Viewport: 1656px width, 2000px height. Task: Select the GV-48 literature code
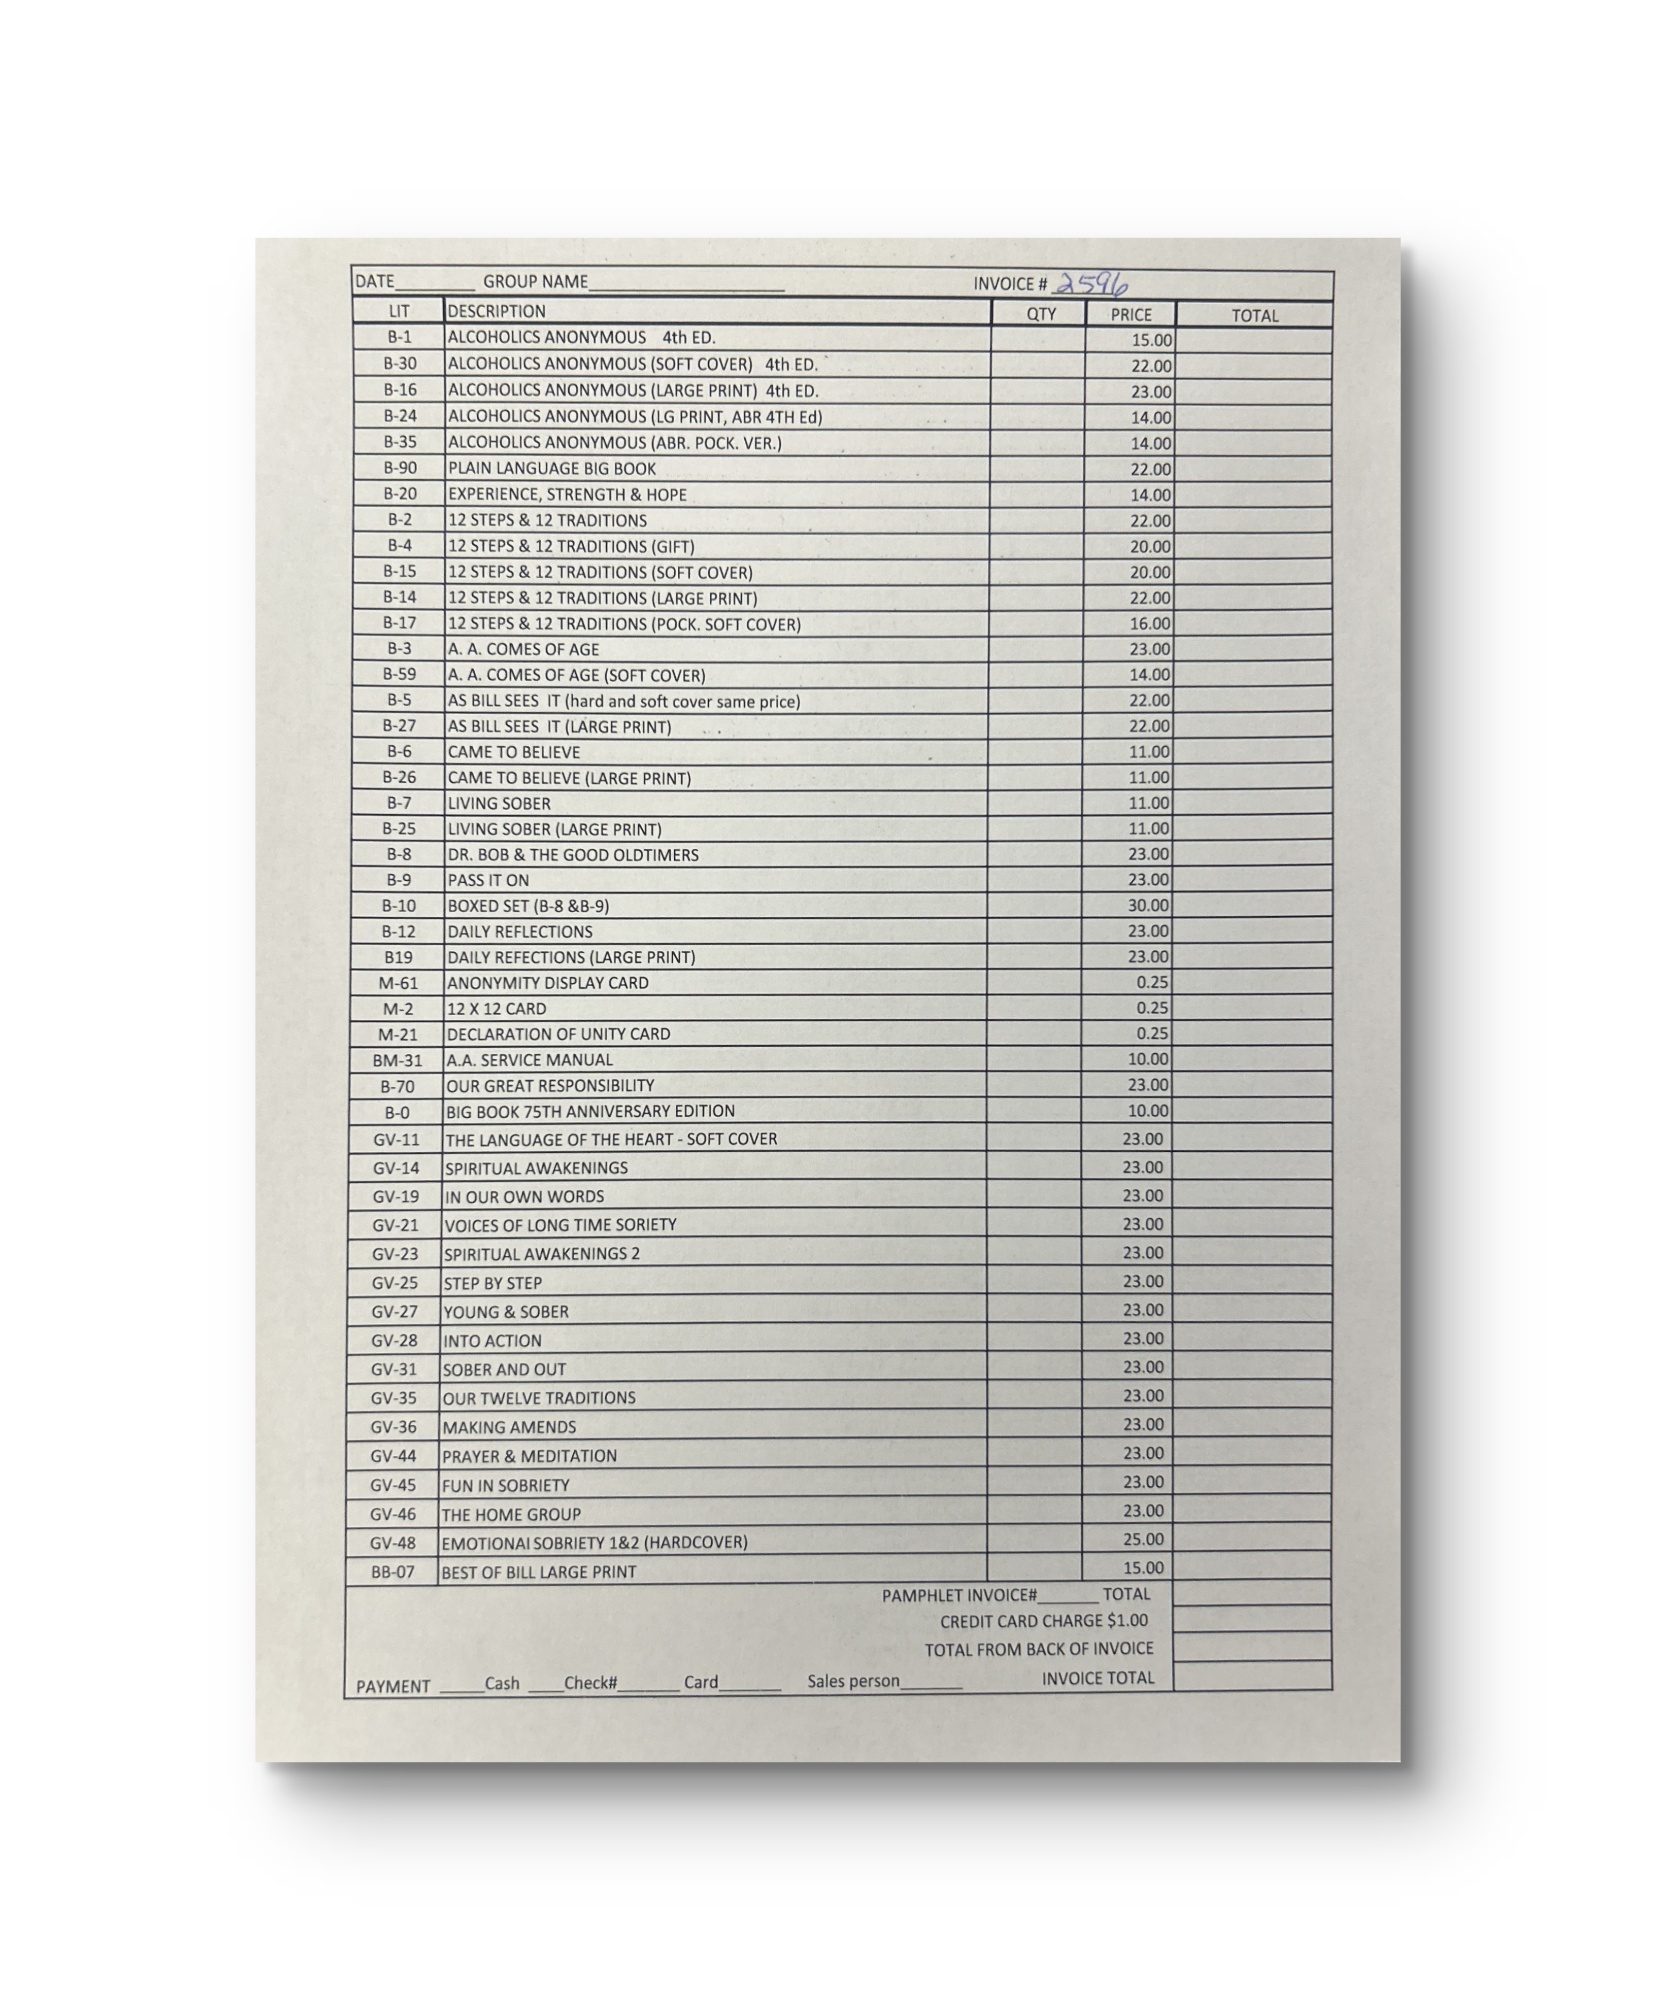393,1543
